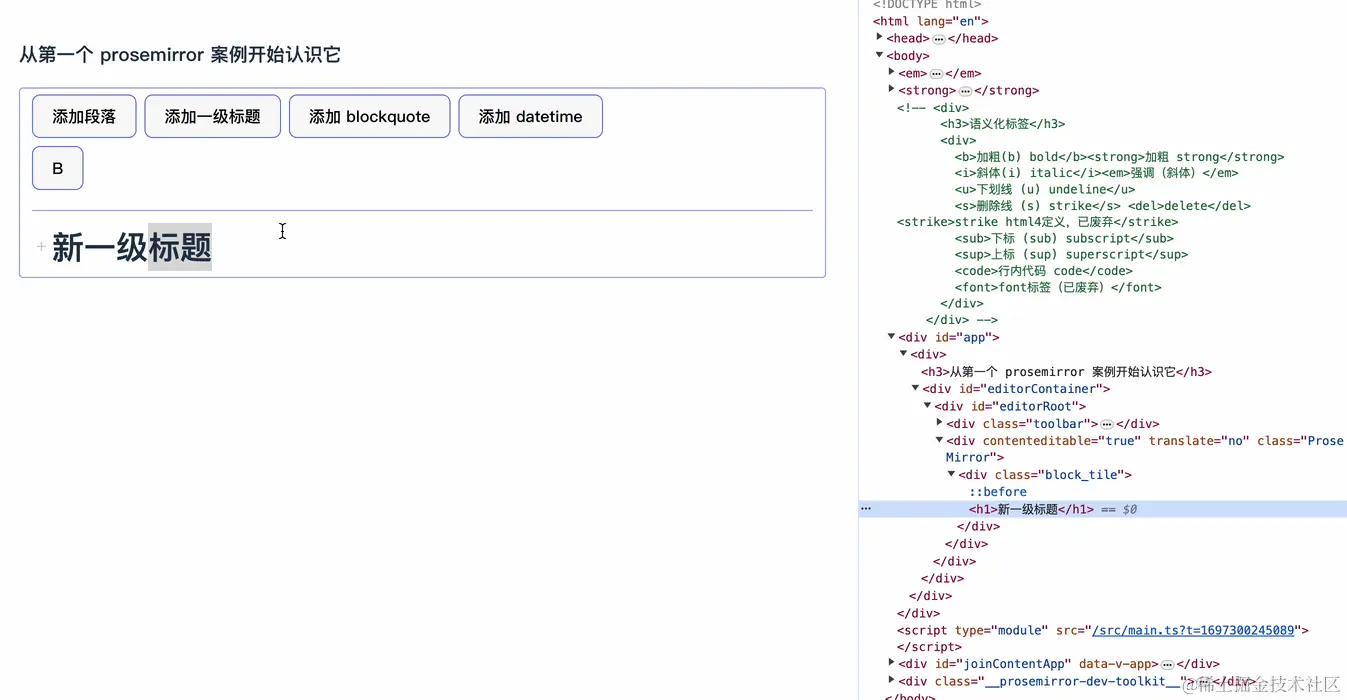Click the ellipsis beside the selected h1 row

tap(866, 509)
